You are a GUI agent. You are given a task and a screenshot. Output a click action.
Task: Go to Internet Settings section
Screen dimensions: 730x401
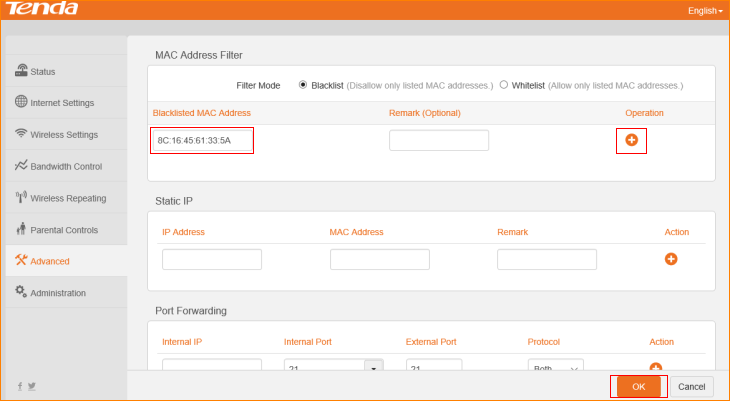(x=62, y=102)
